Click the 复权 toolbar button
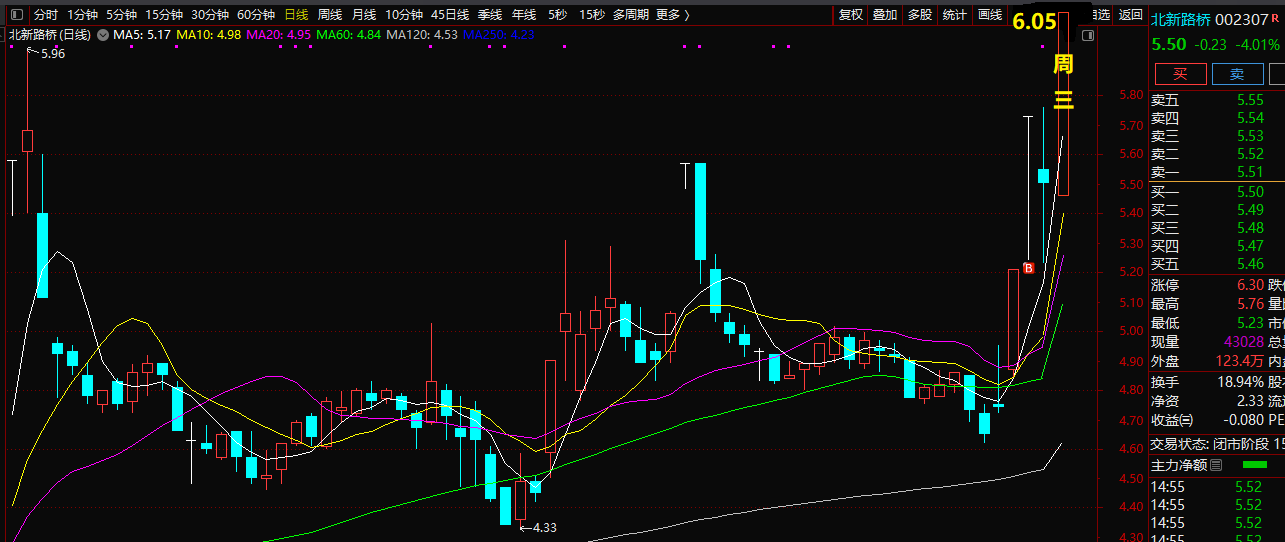Image resolution: width=1285 pixels, height=542 pixels. (x=851, y=15)
